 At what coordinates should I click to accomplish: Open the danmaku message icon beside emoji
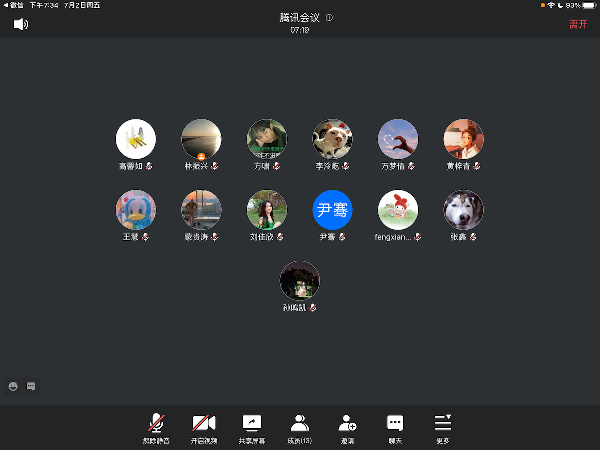(x=31, y=385)
